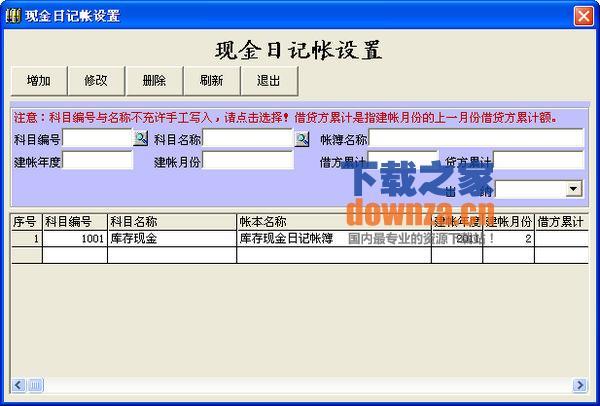Exit using the 退出 button
The image size is (600, 406).
click(269, 81)
